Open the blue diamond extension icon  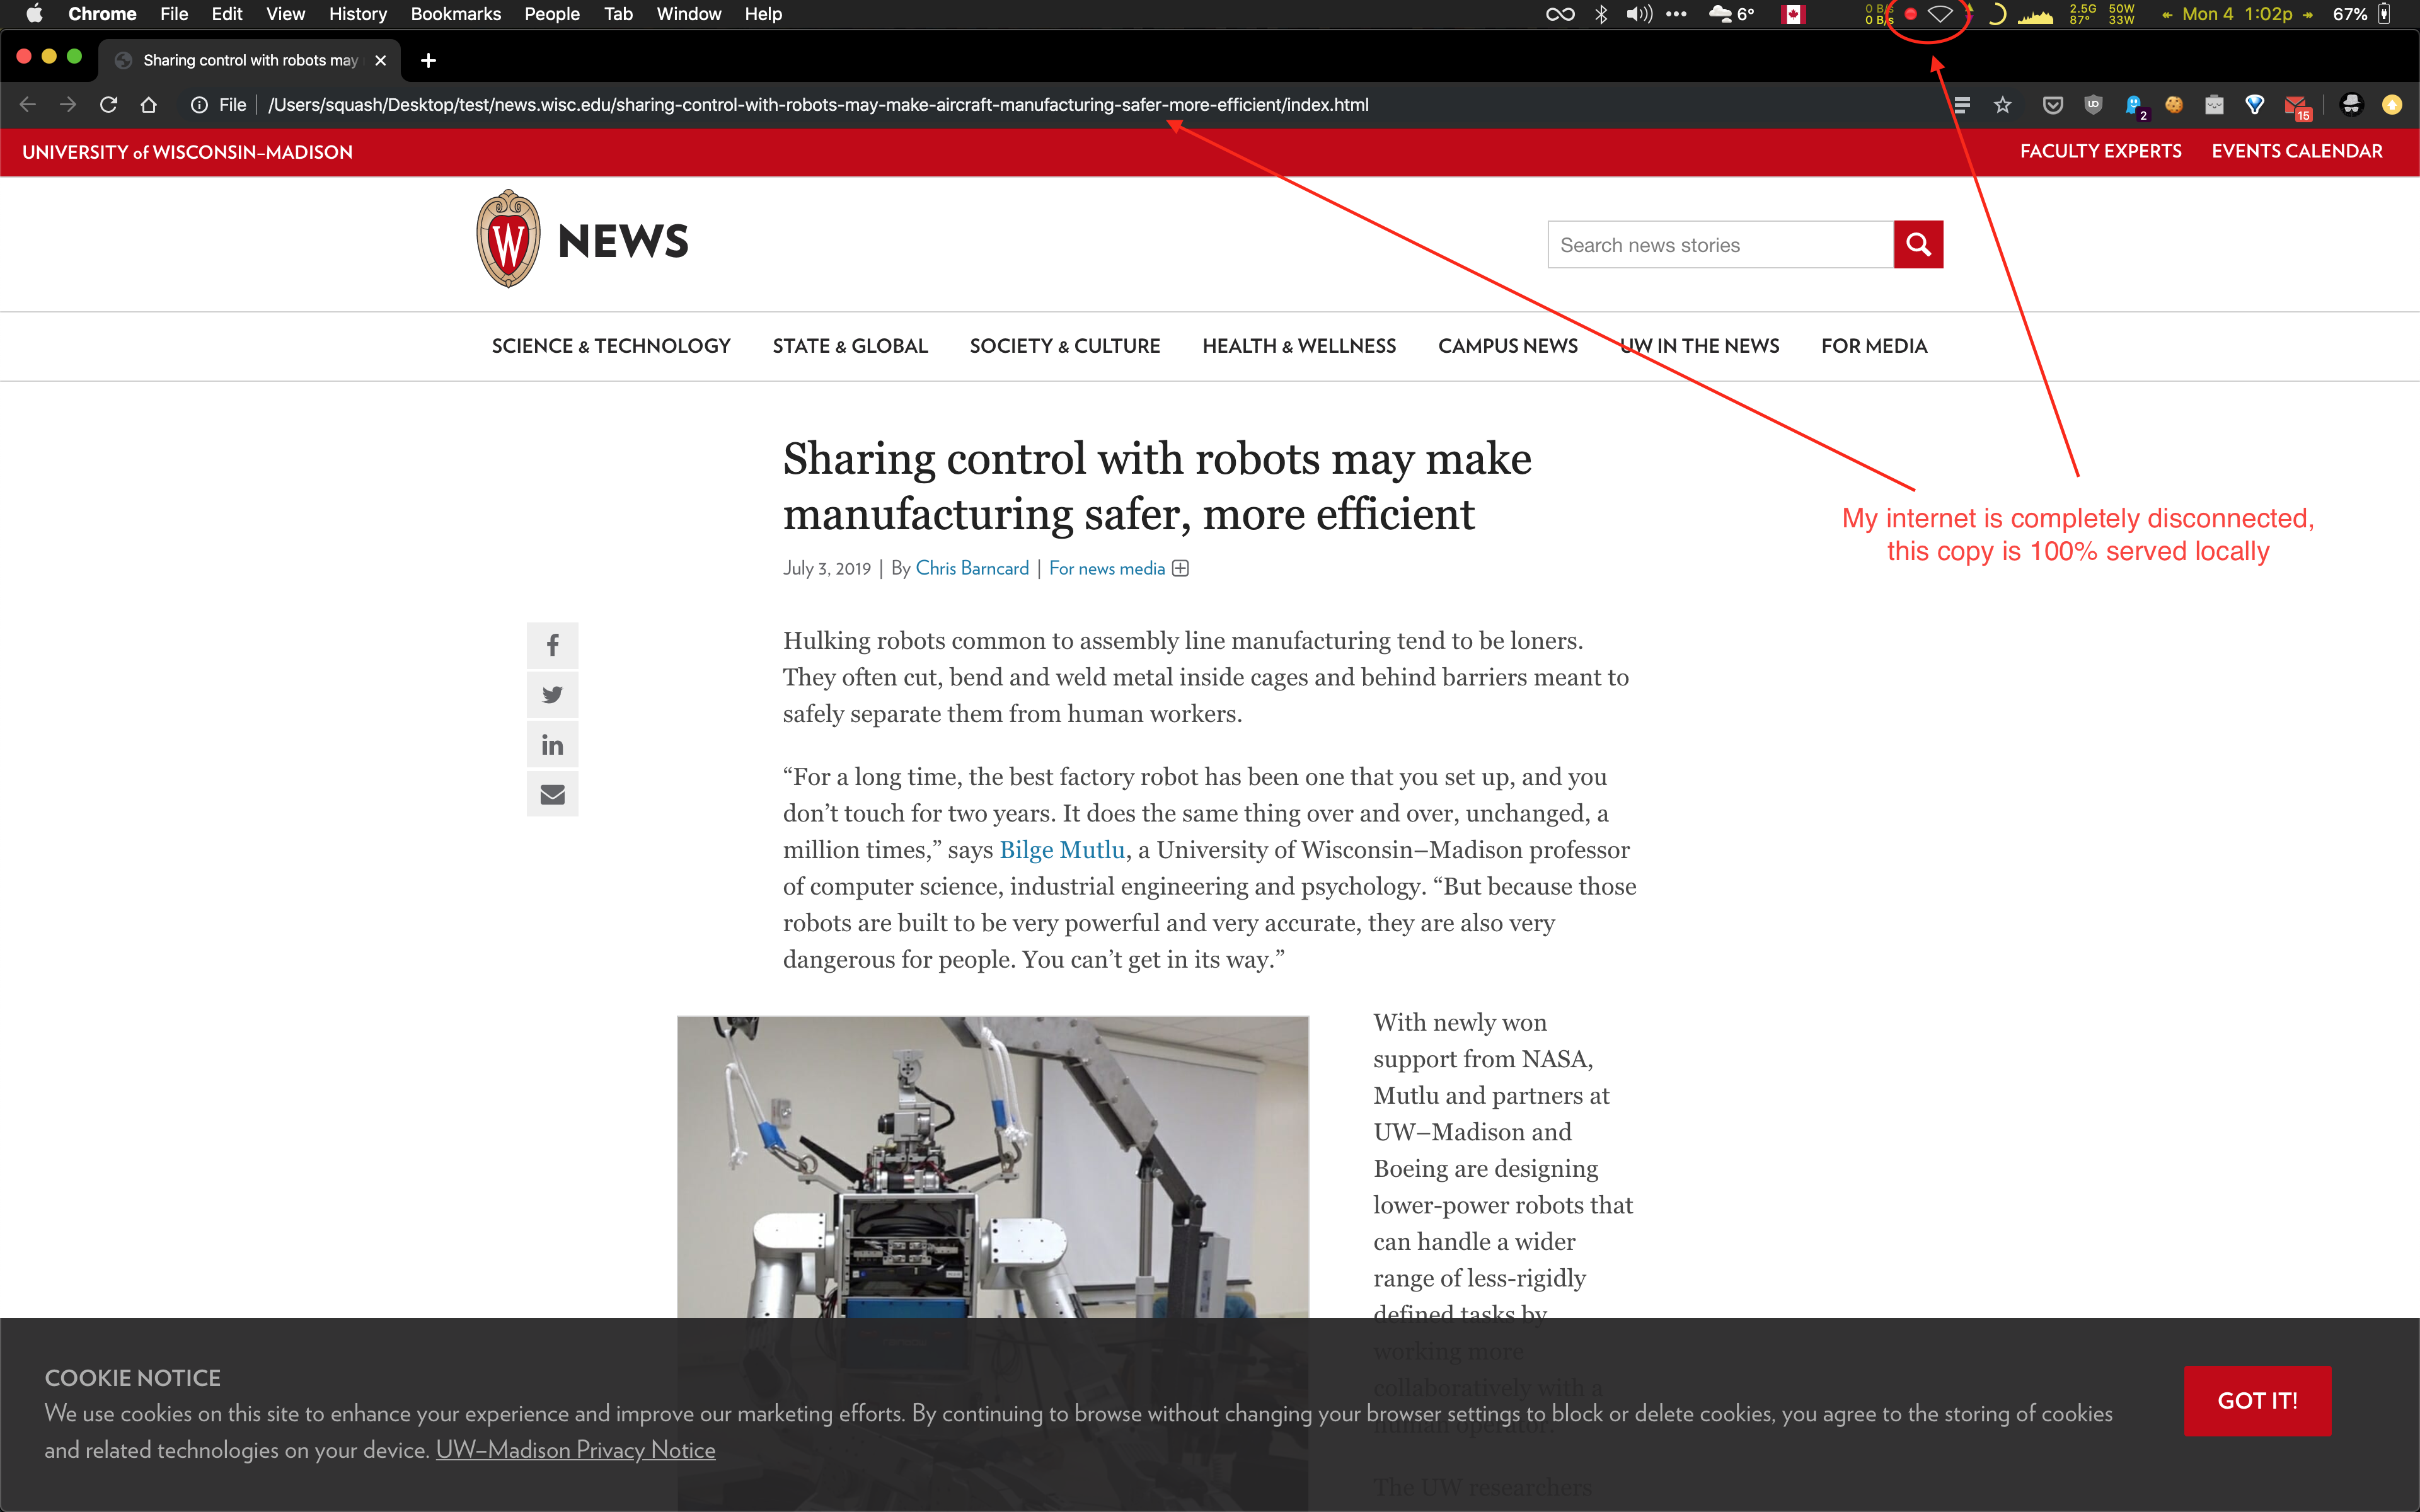(2254, 105)
